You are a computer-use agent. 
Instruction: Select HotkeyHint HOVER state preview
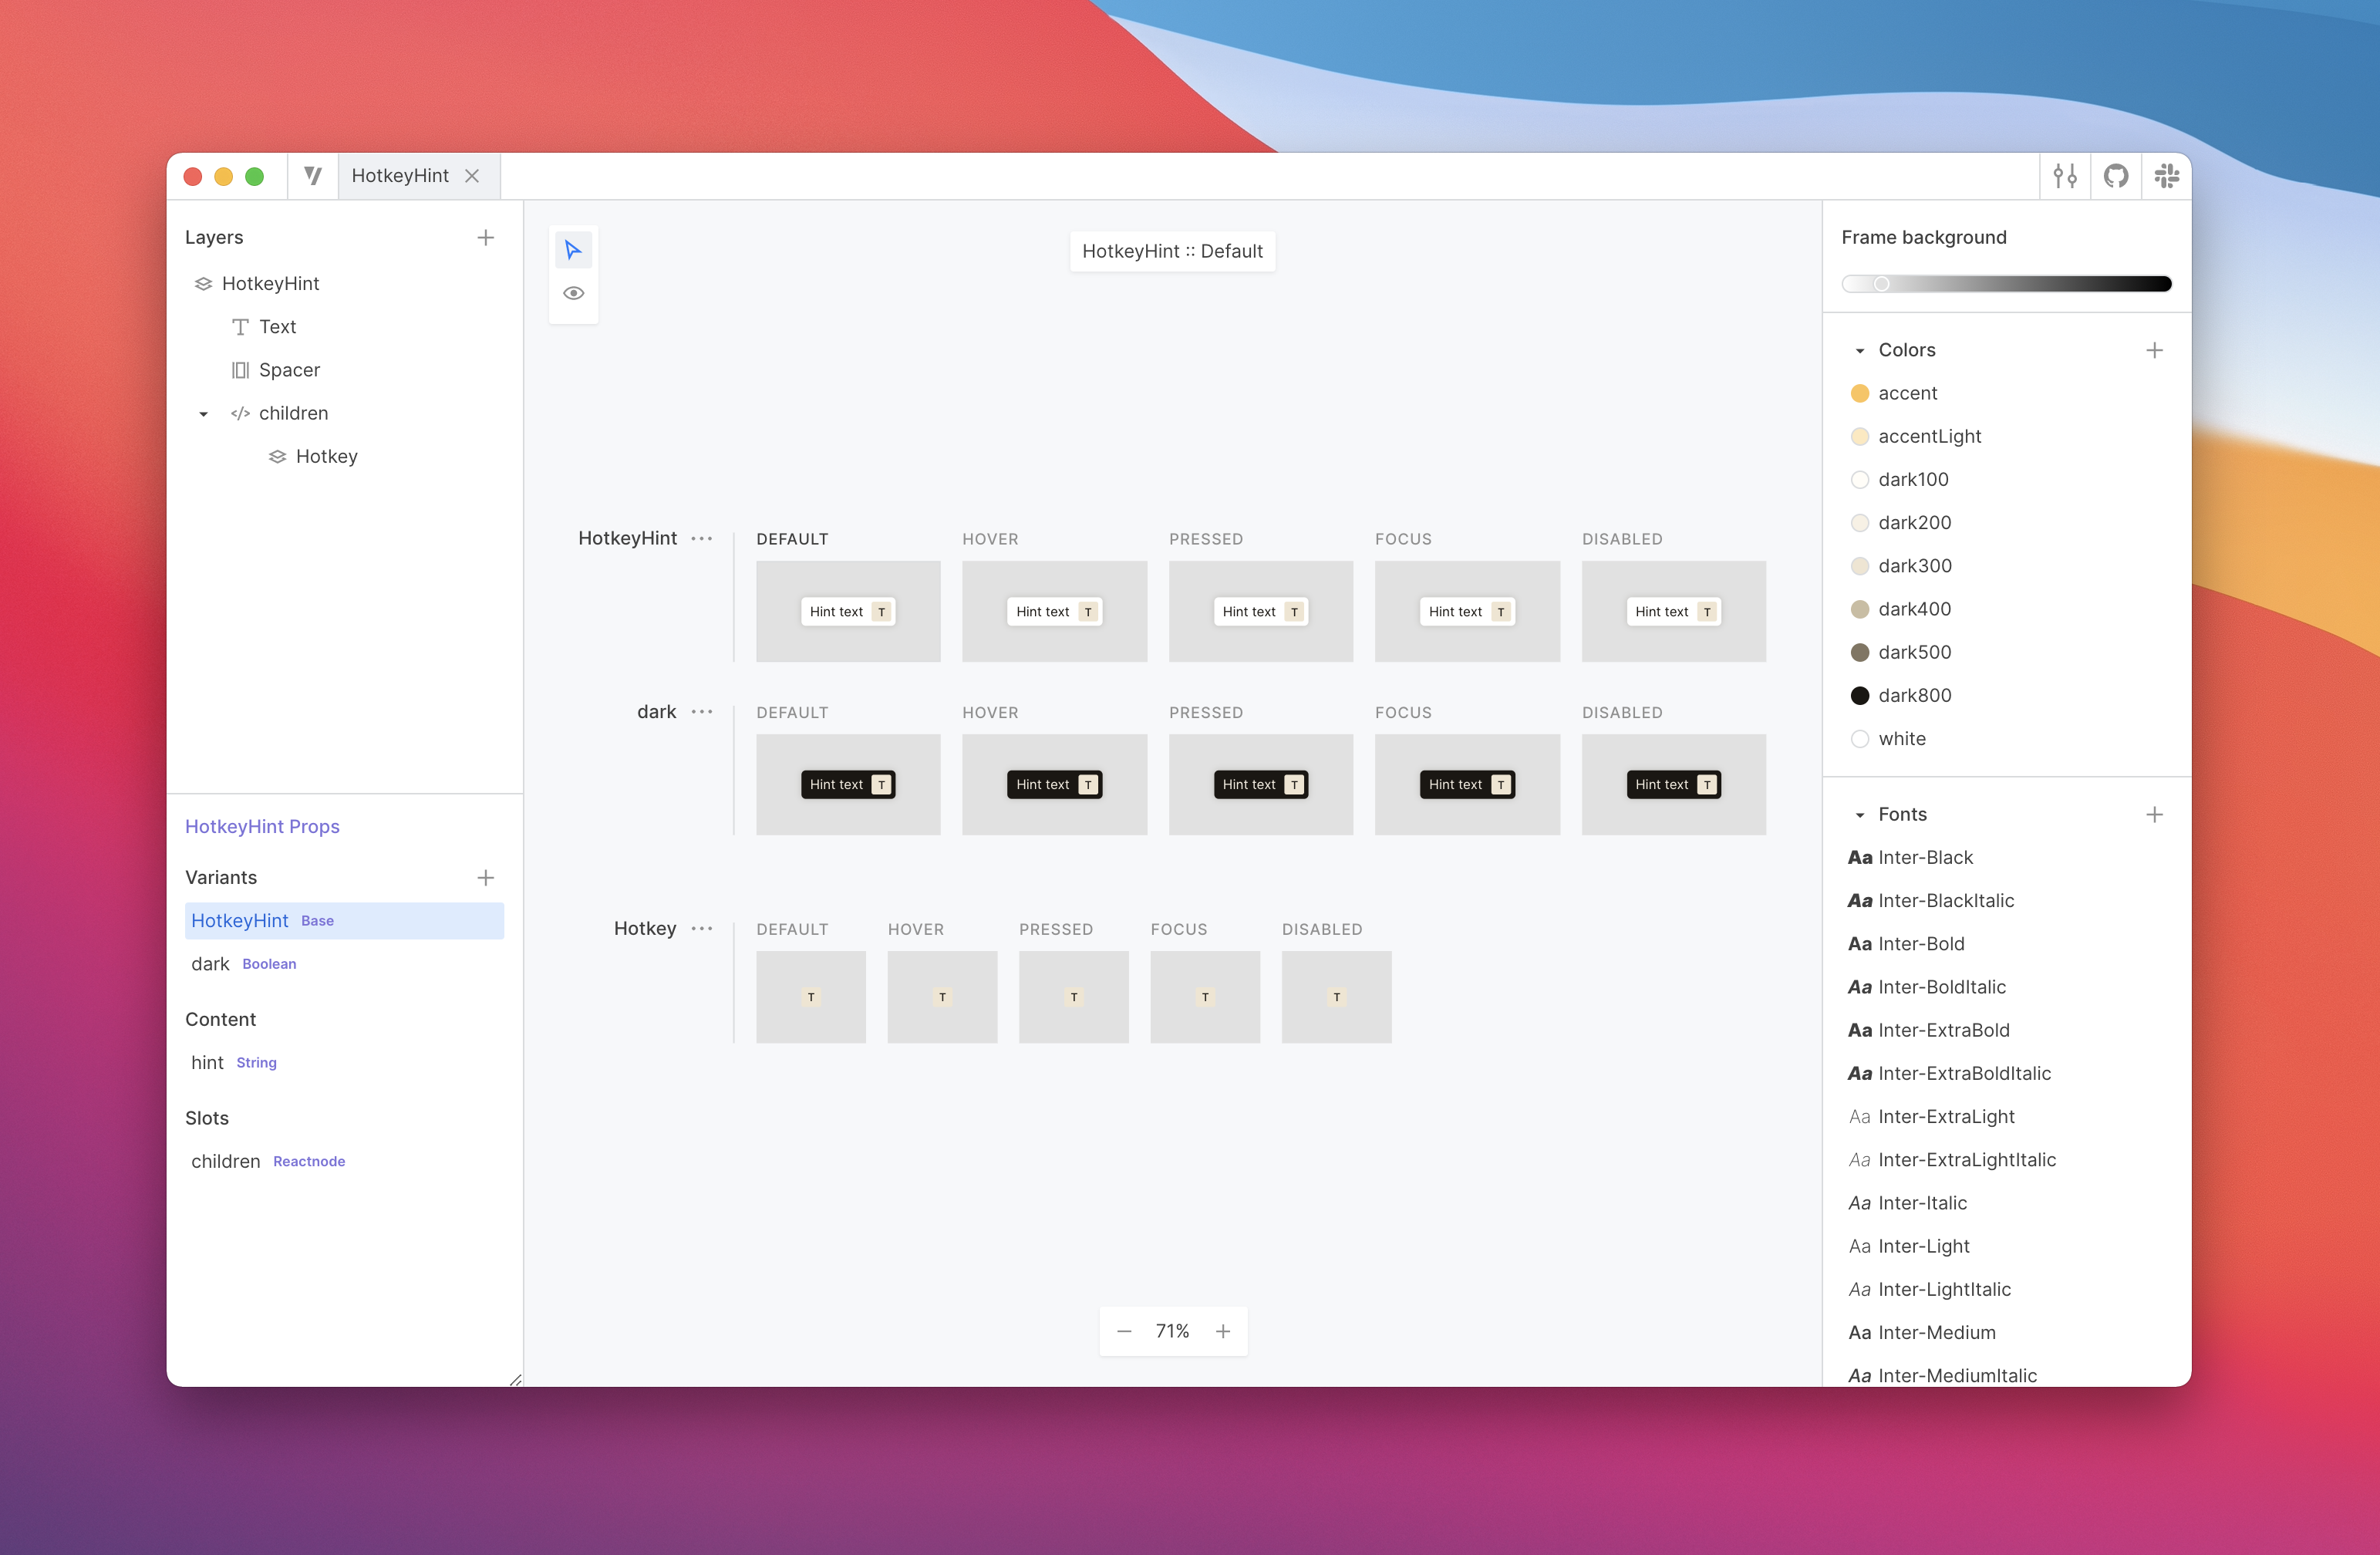[x=1054, y=611]
